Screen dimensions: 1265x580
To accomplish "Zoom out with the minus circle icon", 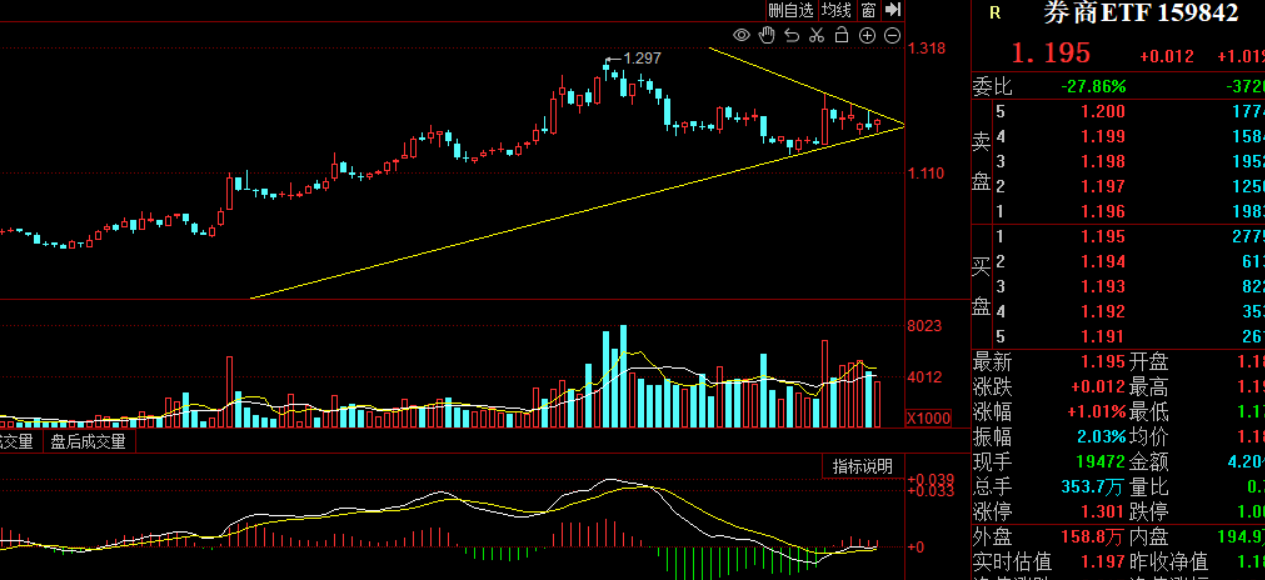I will click(892, 36).
